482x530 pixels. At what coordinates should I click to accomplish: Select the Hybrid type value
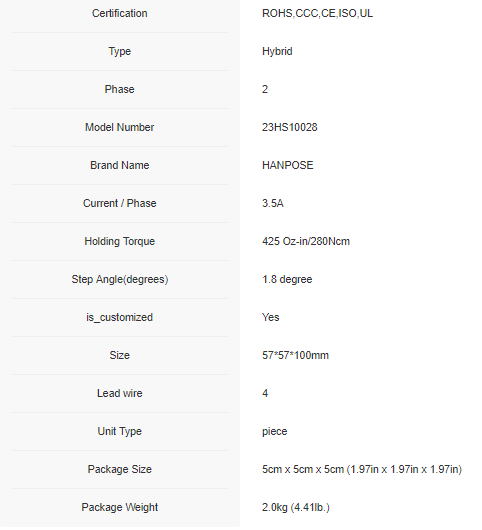(x=277, y=51)
